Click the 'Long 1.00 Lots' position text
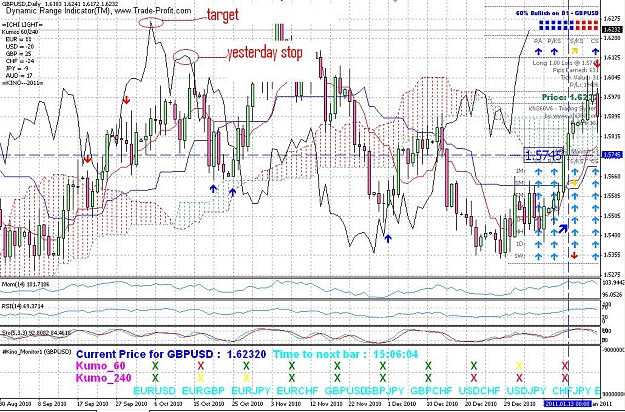625x412 pixels. pos(562,63)
